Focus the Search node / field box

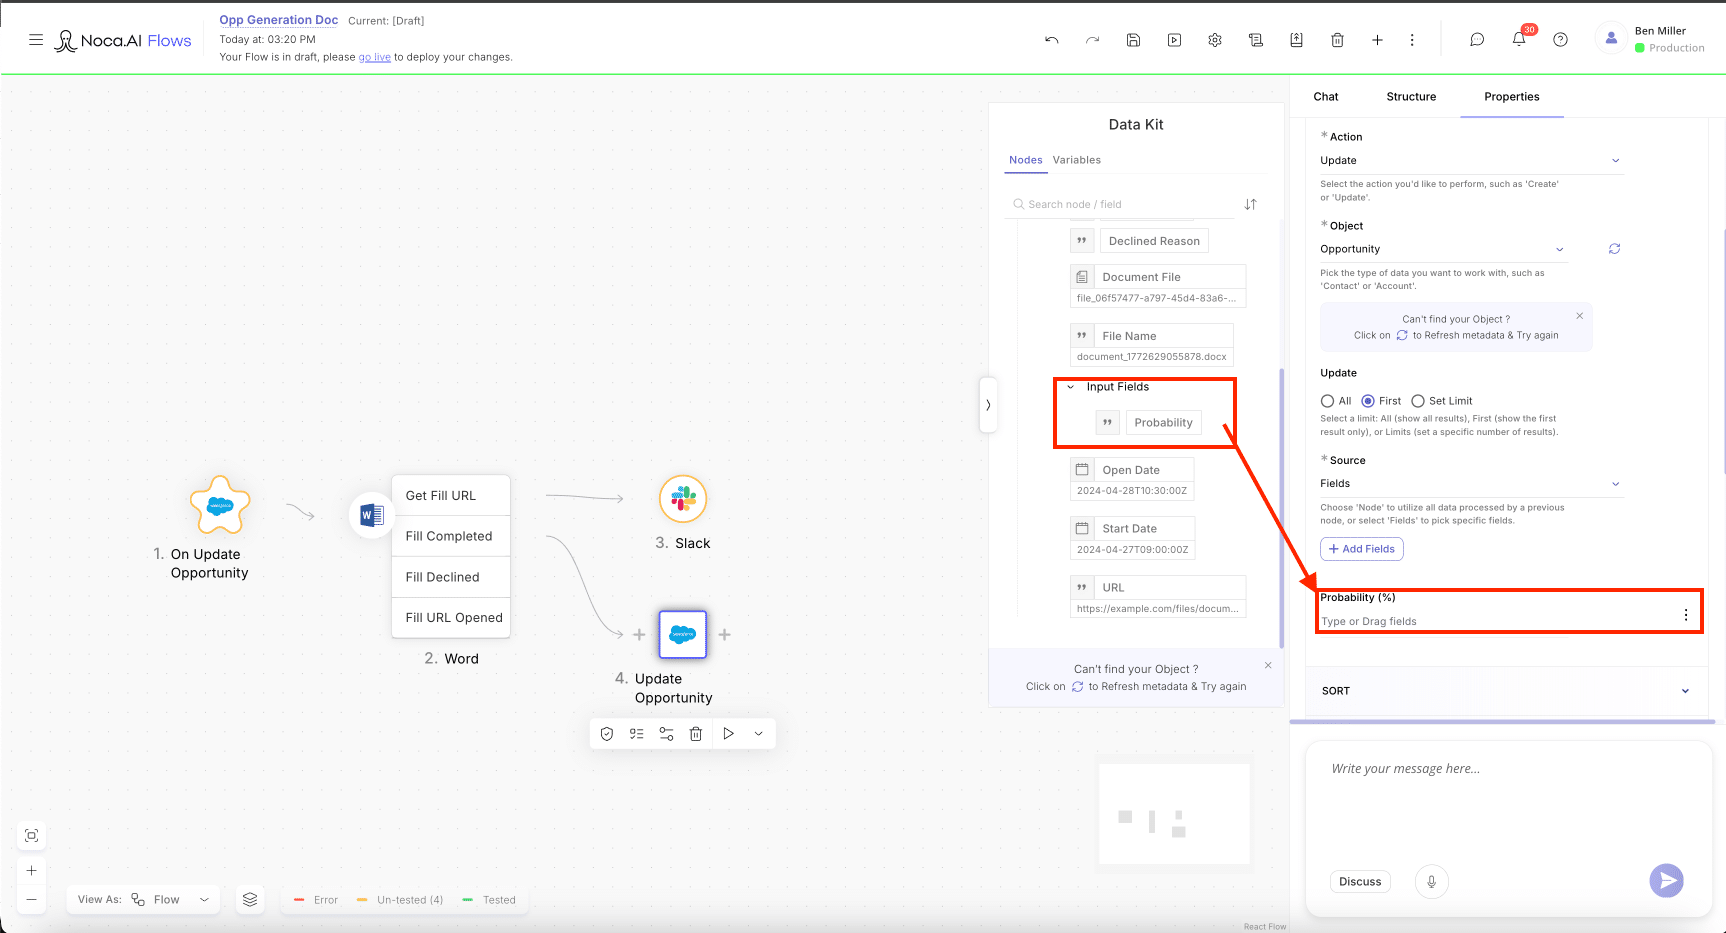(x=1120, y=204)
